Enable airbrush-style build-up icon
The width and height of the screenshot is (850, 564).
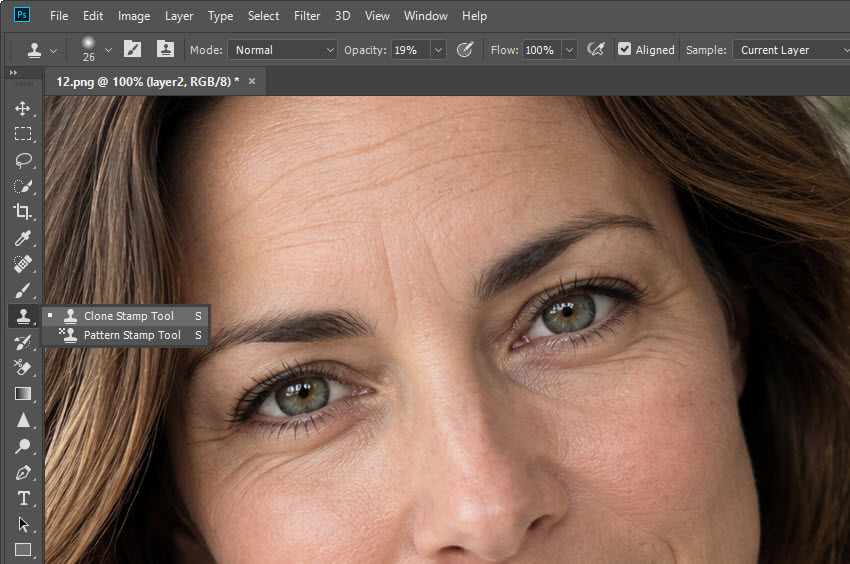click(x=596, y=50)
